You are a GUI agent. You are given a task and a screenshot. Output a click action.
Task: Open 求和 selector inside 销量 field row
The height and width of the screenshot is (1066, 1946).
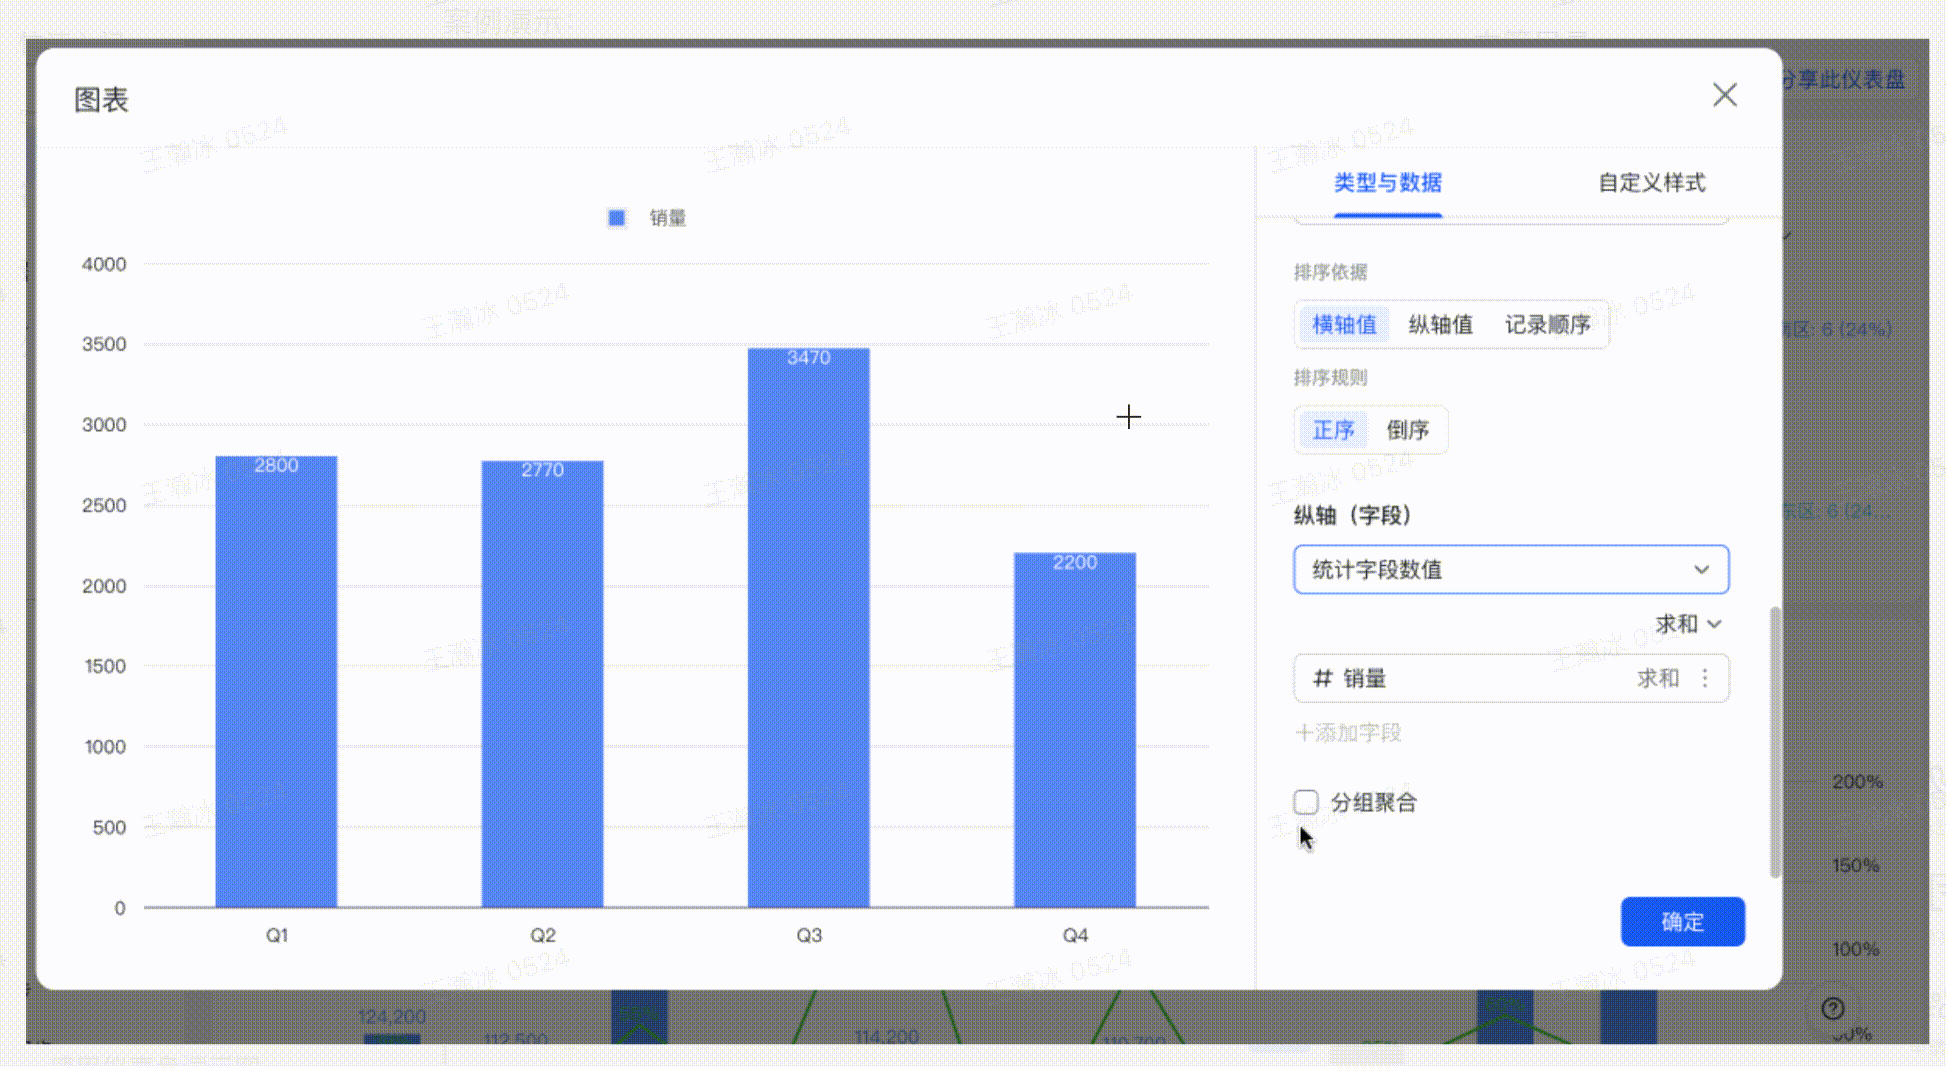click(1657, 678)
